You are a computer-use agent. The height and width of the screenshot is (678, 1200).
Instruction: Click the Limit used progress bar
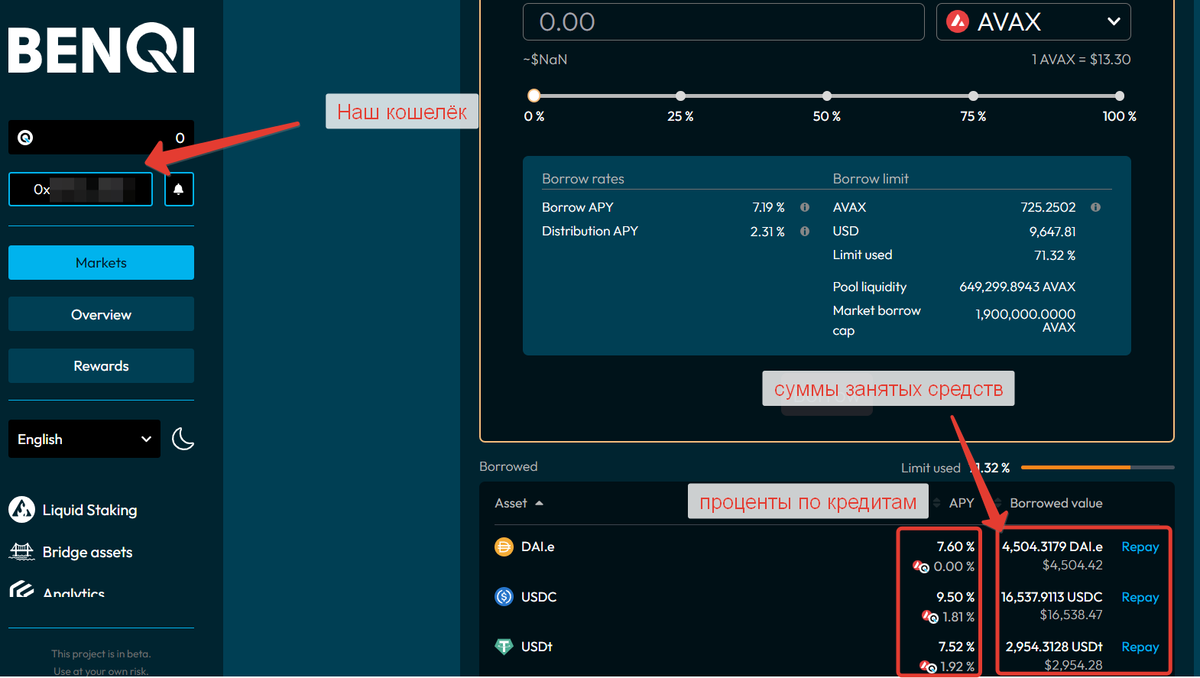pyautogui.click(x=1097, y=467)
